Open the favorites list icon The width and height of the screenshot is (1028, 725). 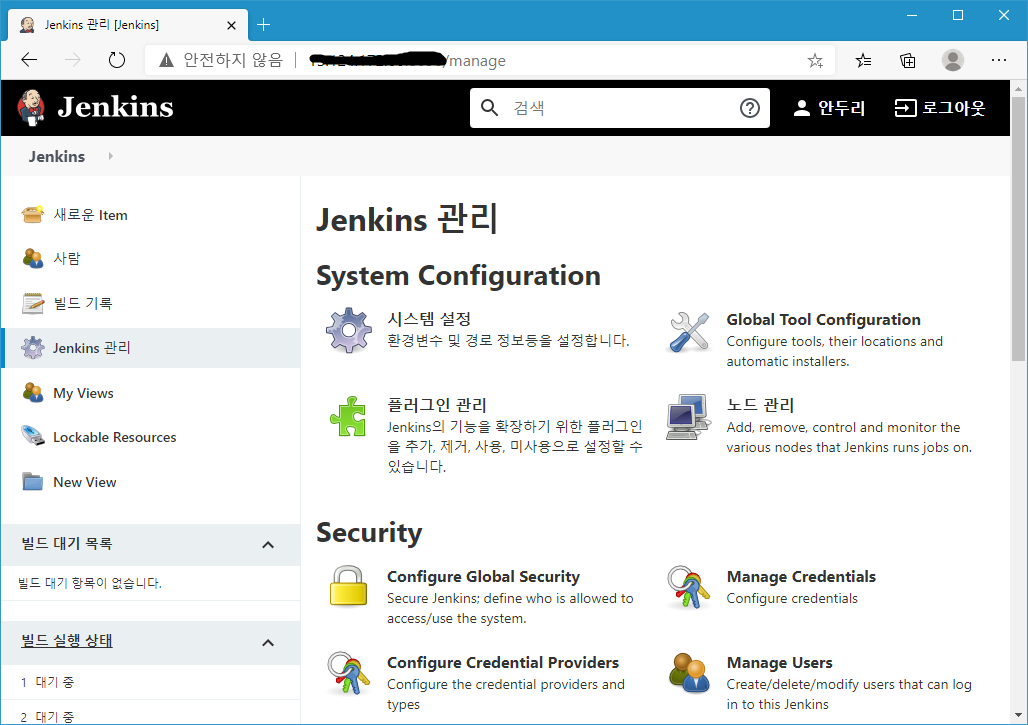[x=863, y=61]
